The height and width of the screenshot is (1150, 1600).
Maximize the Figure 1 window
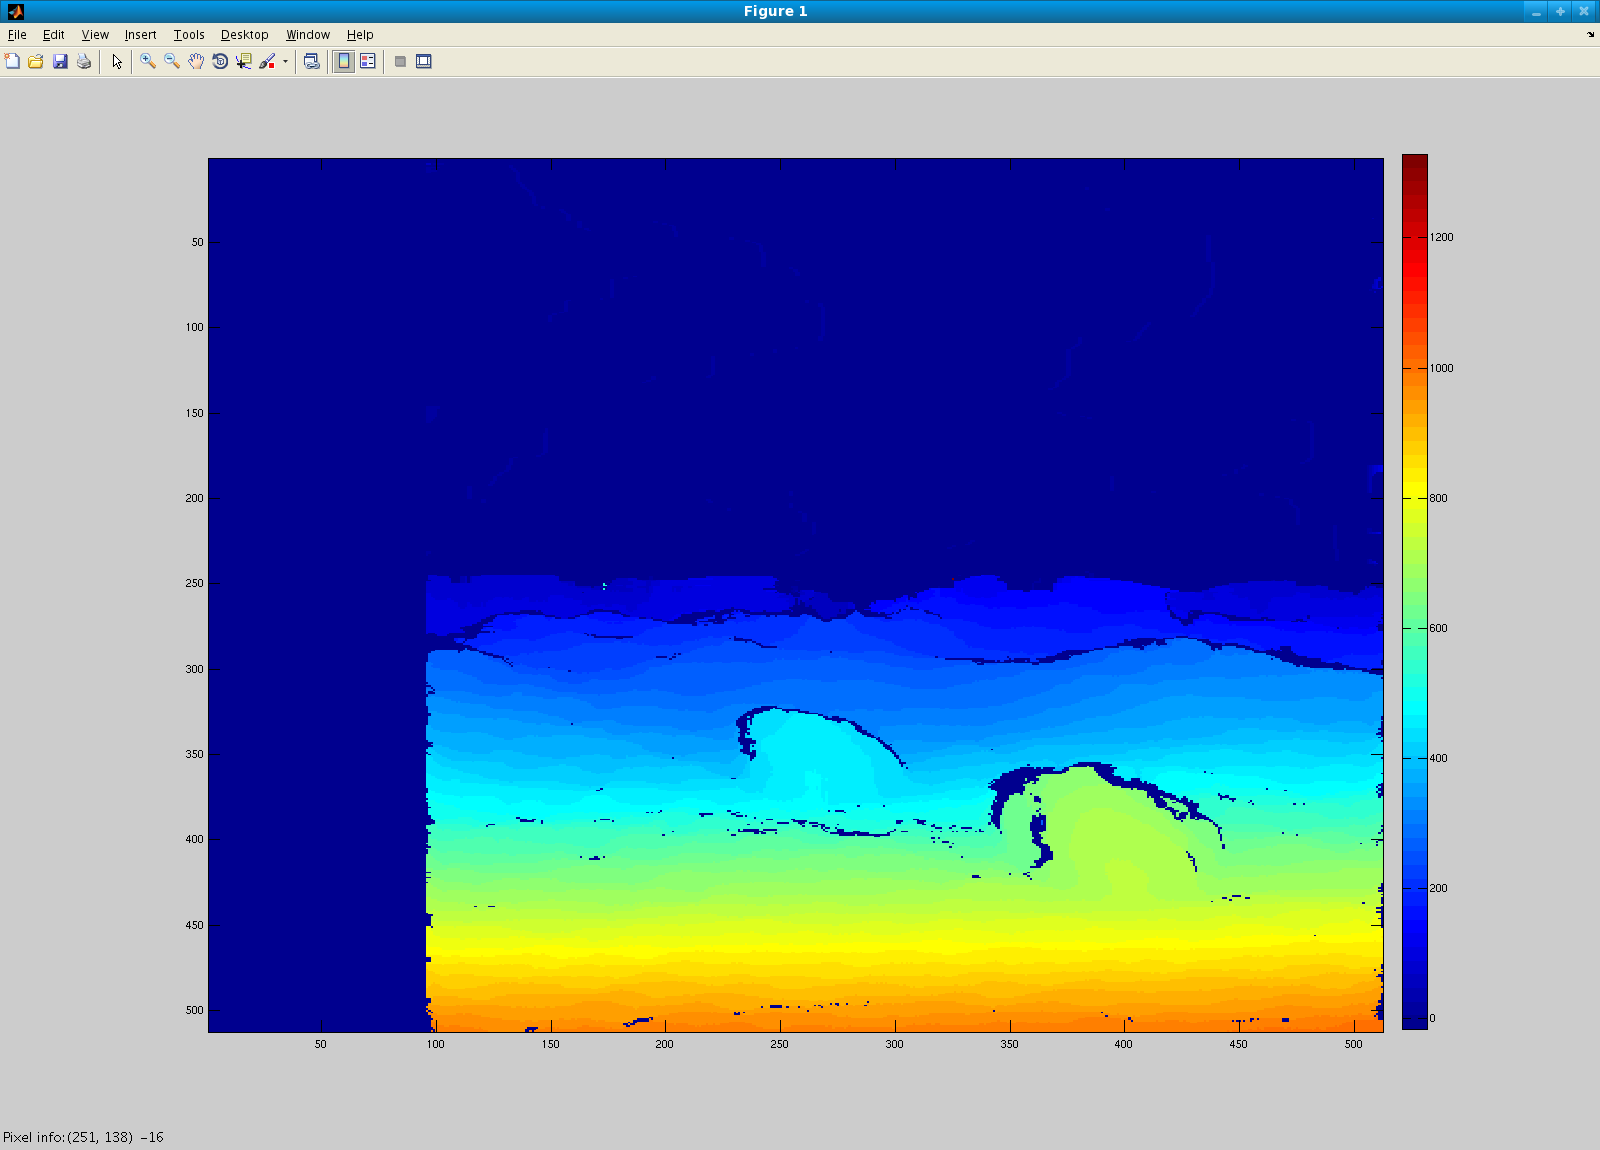click(x=1560, y=11)
